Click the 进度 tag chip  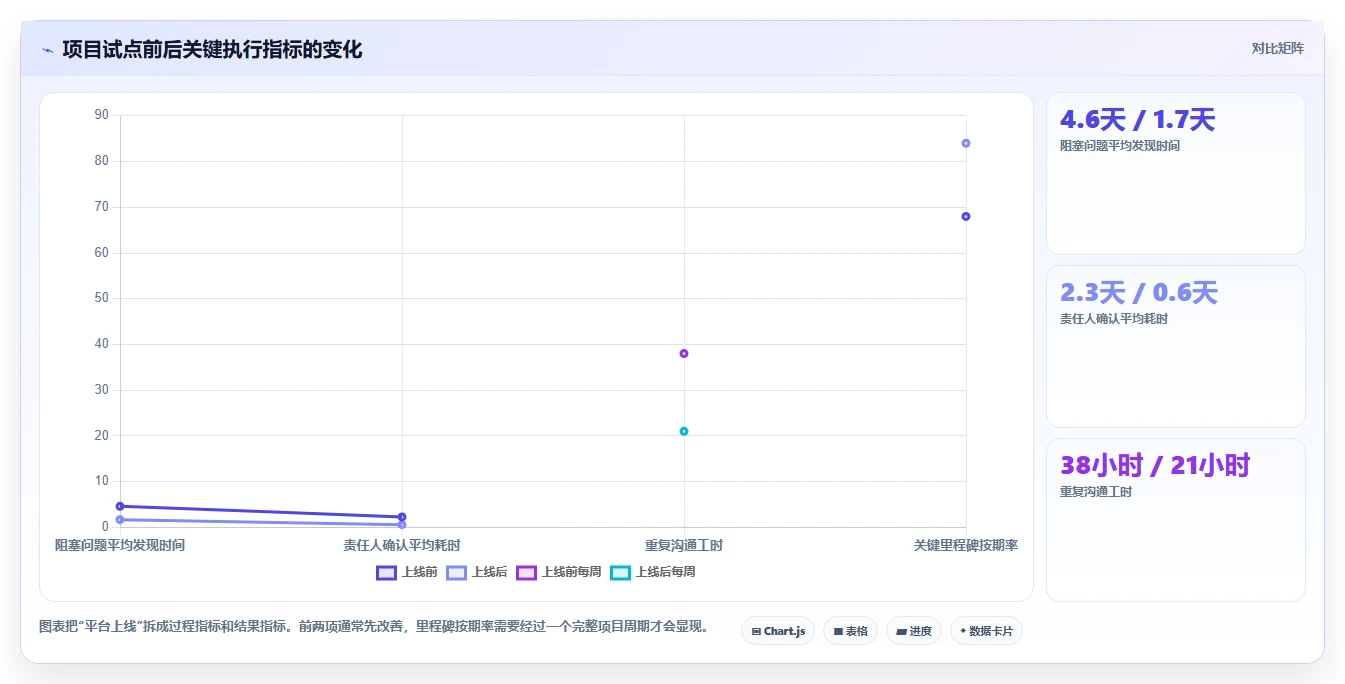[914, 631]
